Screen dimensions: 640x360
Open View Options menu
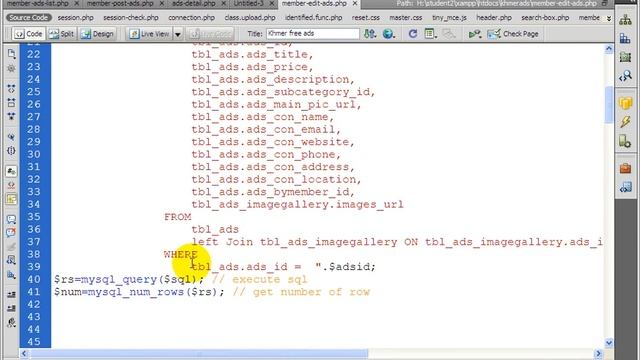430,34
